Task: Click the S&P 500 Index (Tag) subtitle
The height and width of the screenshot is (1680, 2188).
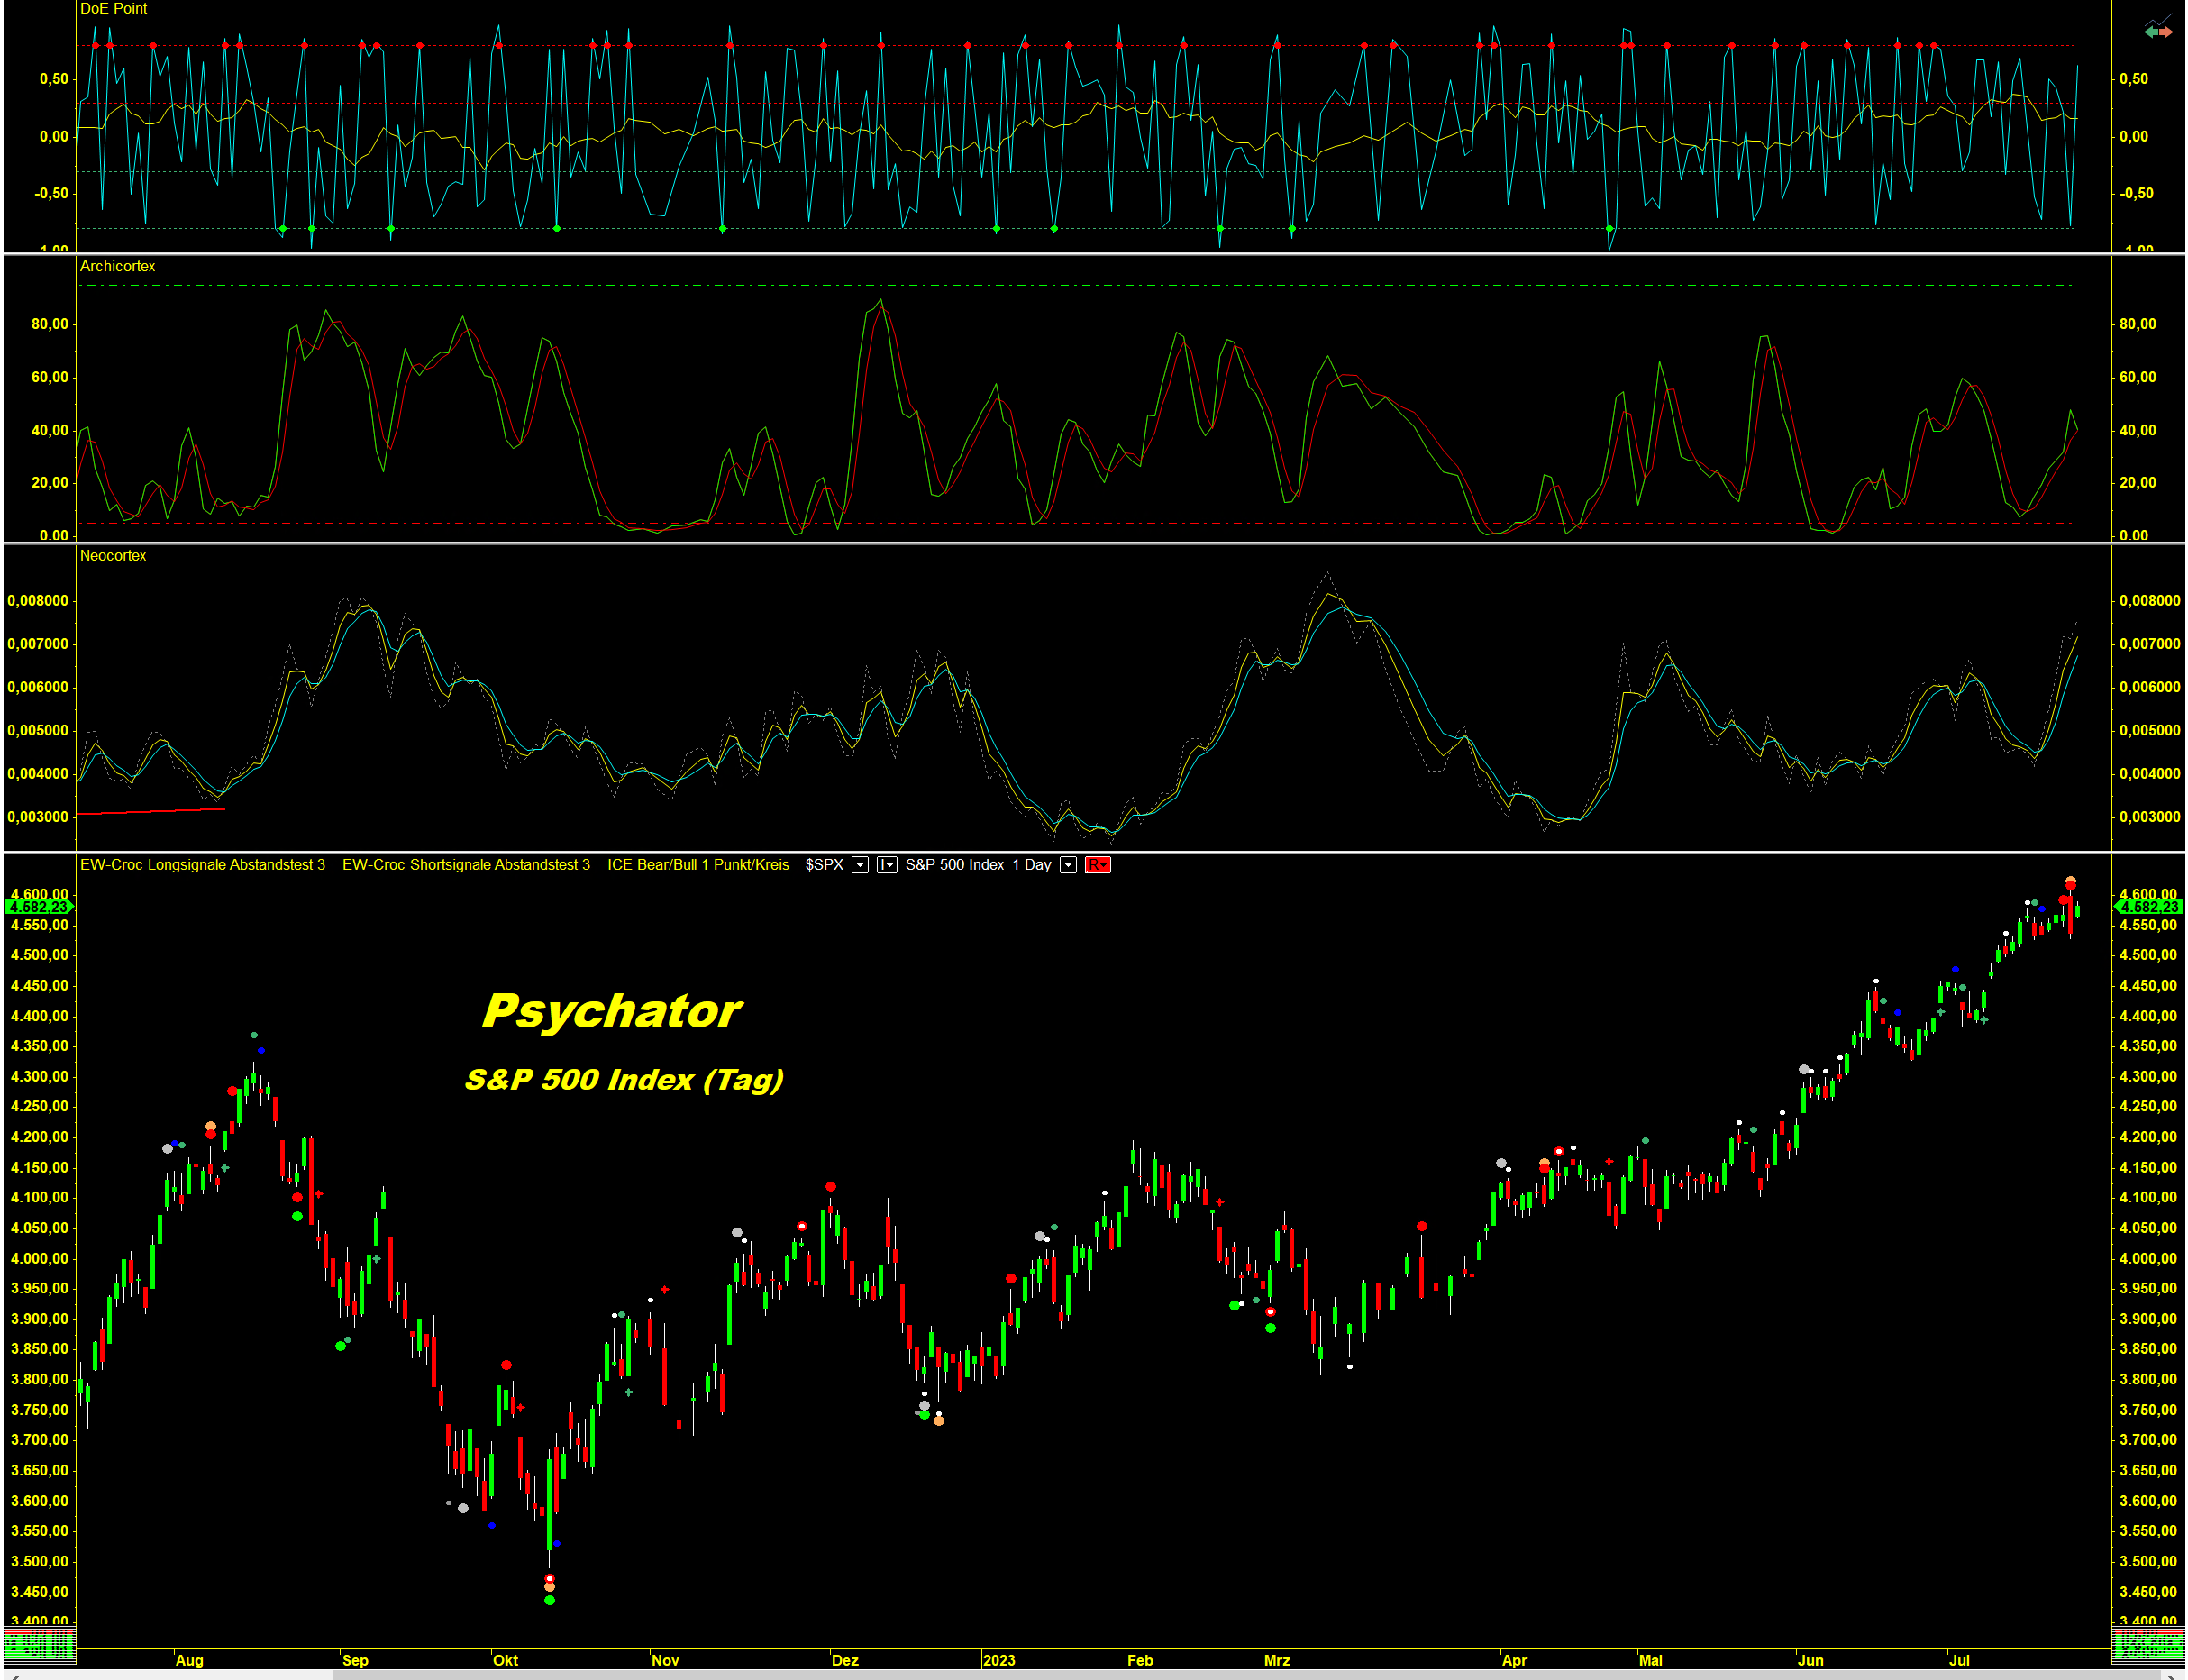Action: [x=624, y=1080]
